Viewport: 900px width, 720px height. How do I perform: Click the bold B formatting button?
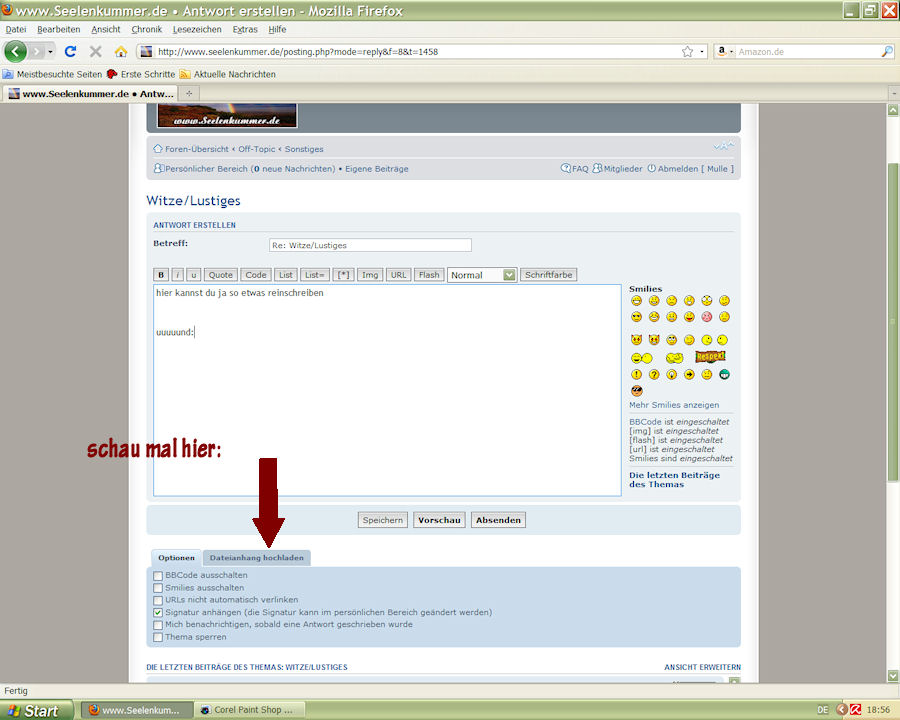coord(160,275)
